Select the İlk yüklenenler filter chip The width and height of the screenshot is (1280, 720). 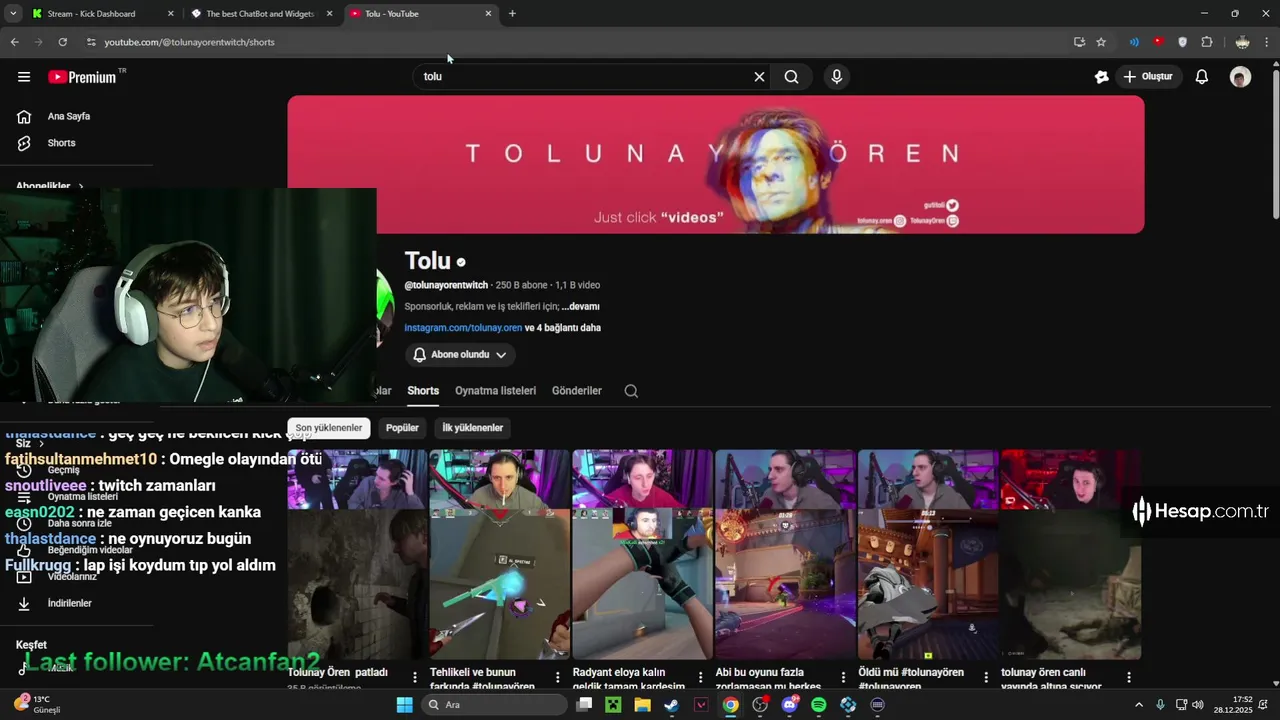click(x=472, y=428)
